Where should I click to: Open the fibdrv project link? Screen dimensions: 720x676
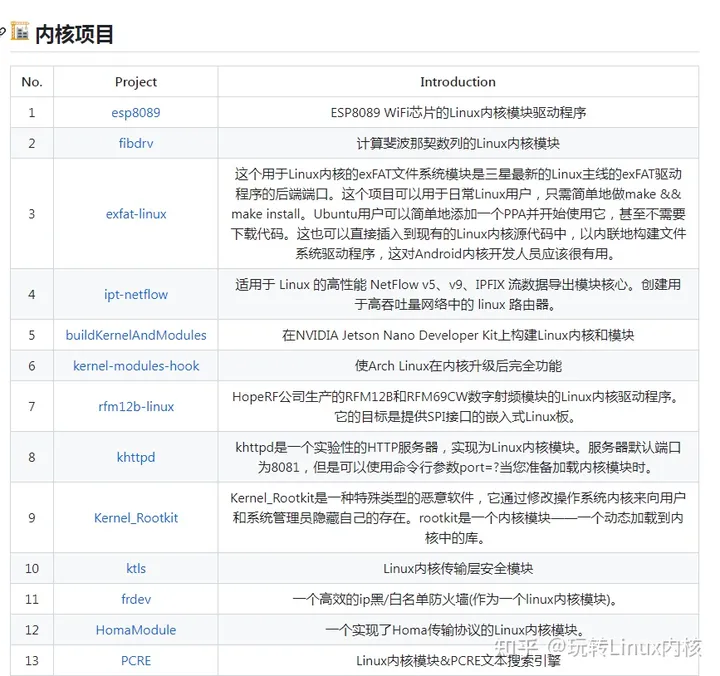136,143
